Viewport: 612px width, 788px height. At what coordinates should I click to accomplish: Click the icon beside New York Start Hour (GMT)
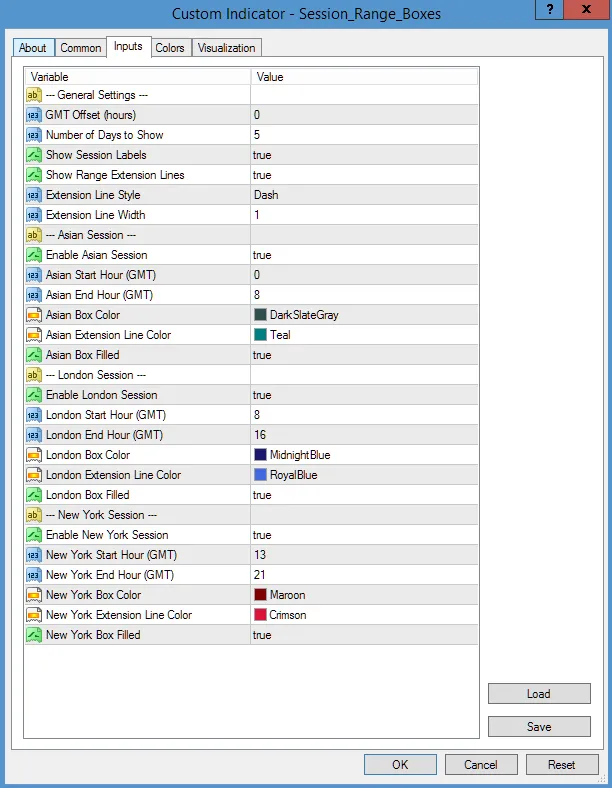34,555
